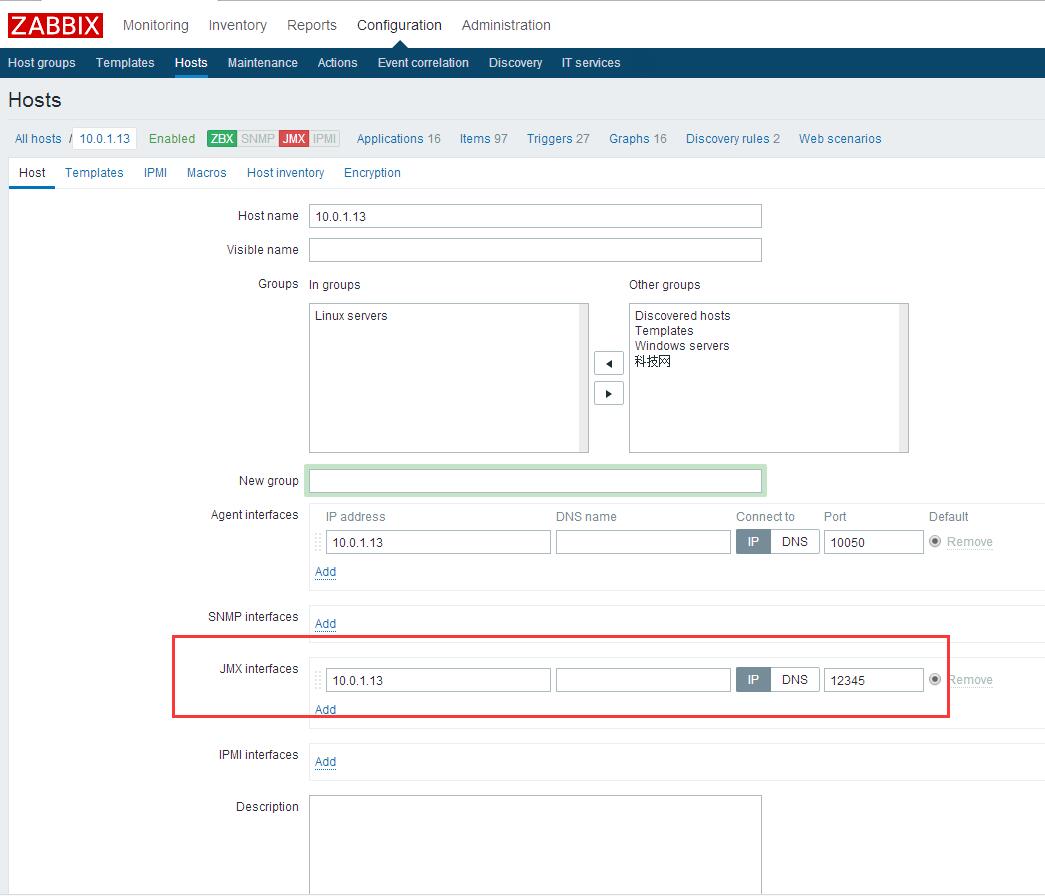
Task: Switch to the IPMI form tab
Action: pos(155,173)
